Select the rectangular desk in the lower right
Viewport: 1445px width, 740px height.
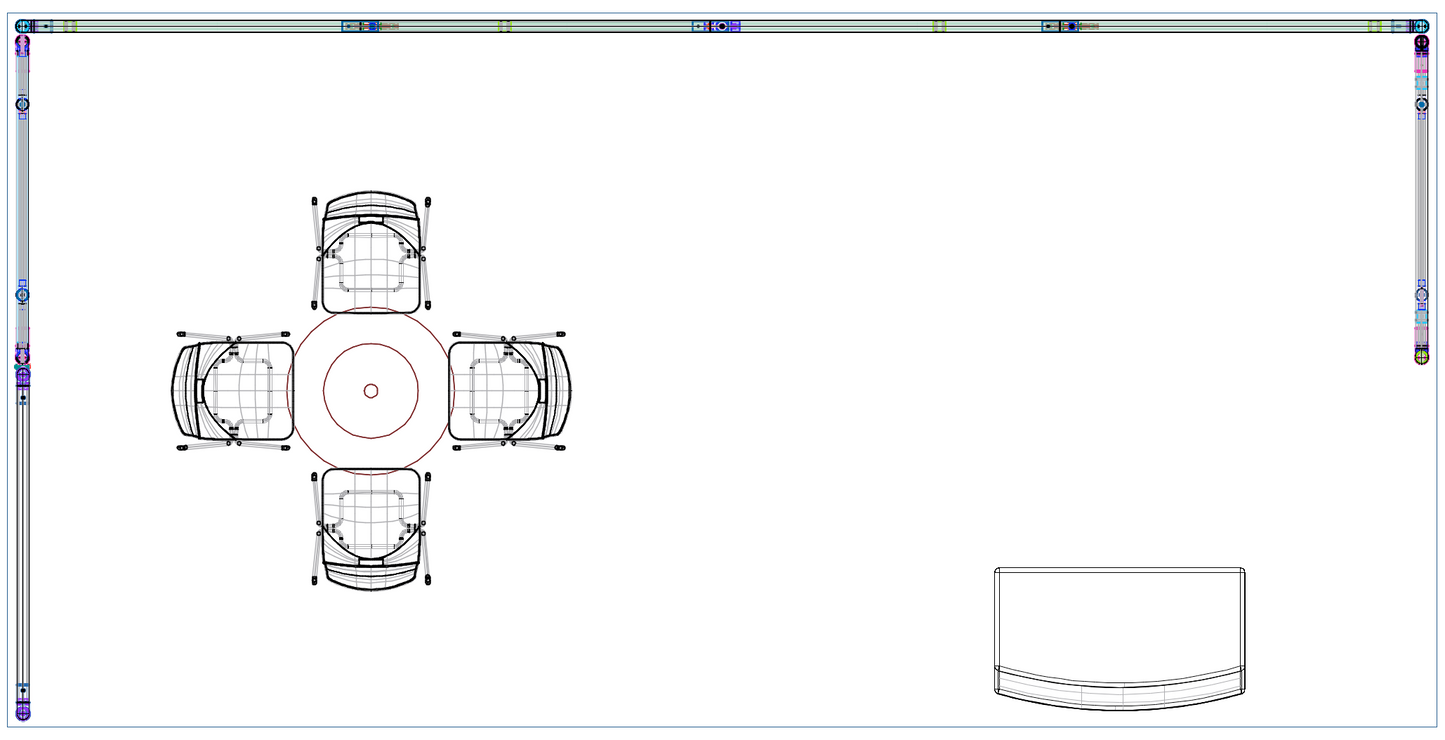[x=1119, y=615]
